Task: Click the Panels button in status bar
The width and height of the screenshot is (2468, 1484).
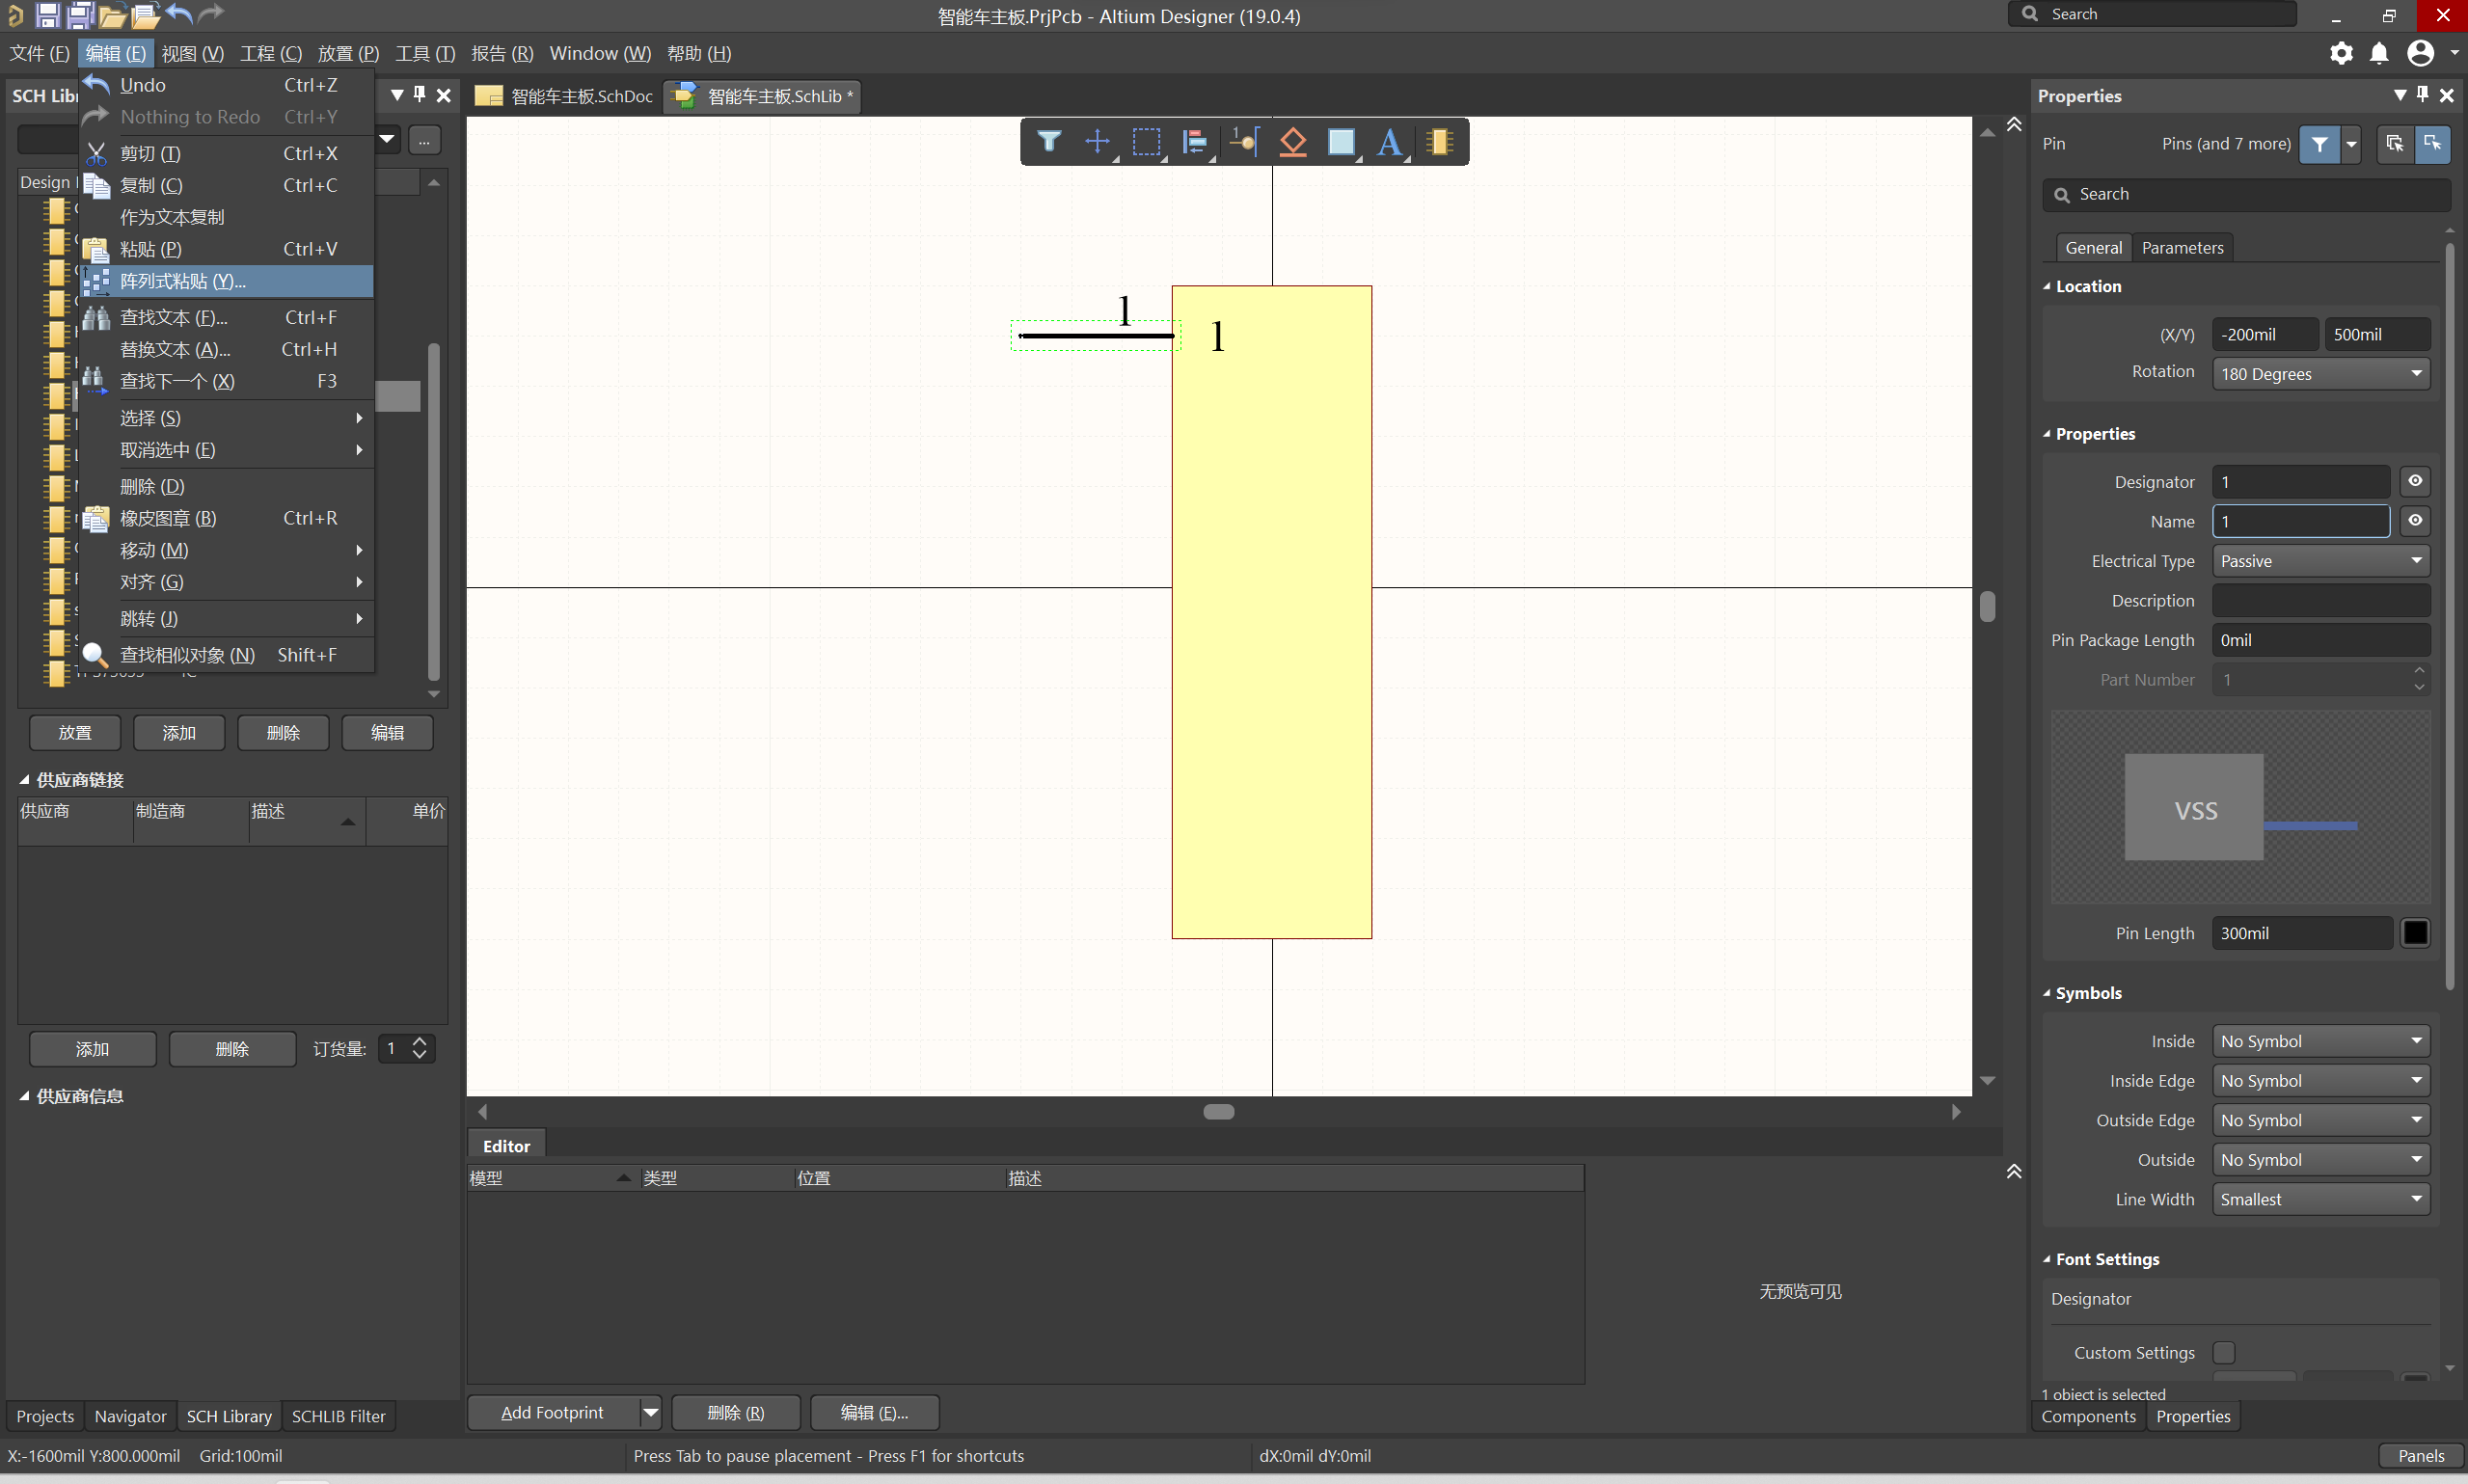Action: coord(2420,1455)
